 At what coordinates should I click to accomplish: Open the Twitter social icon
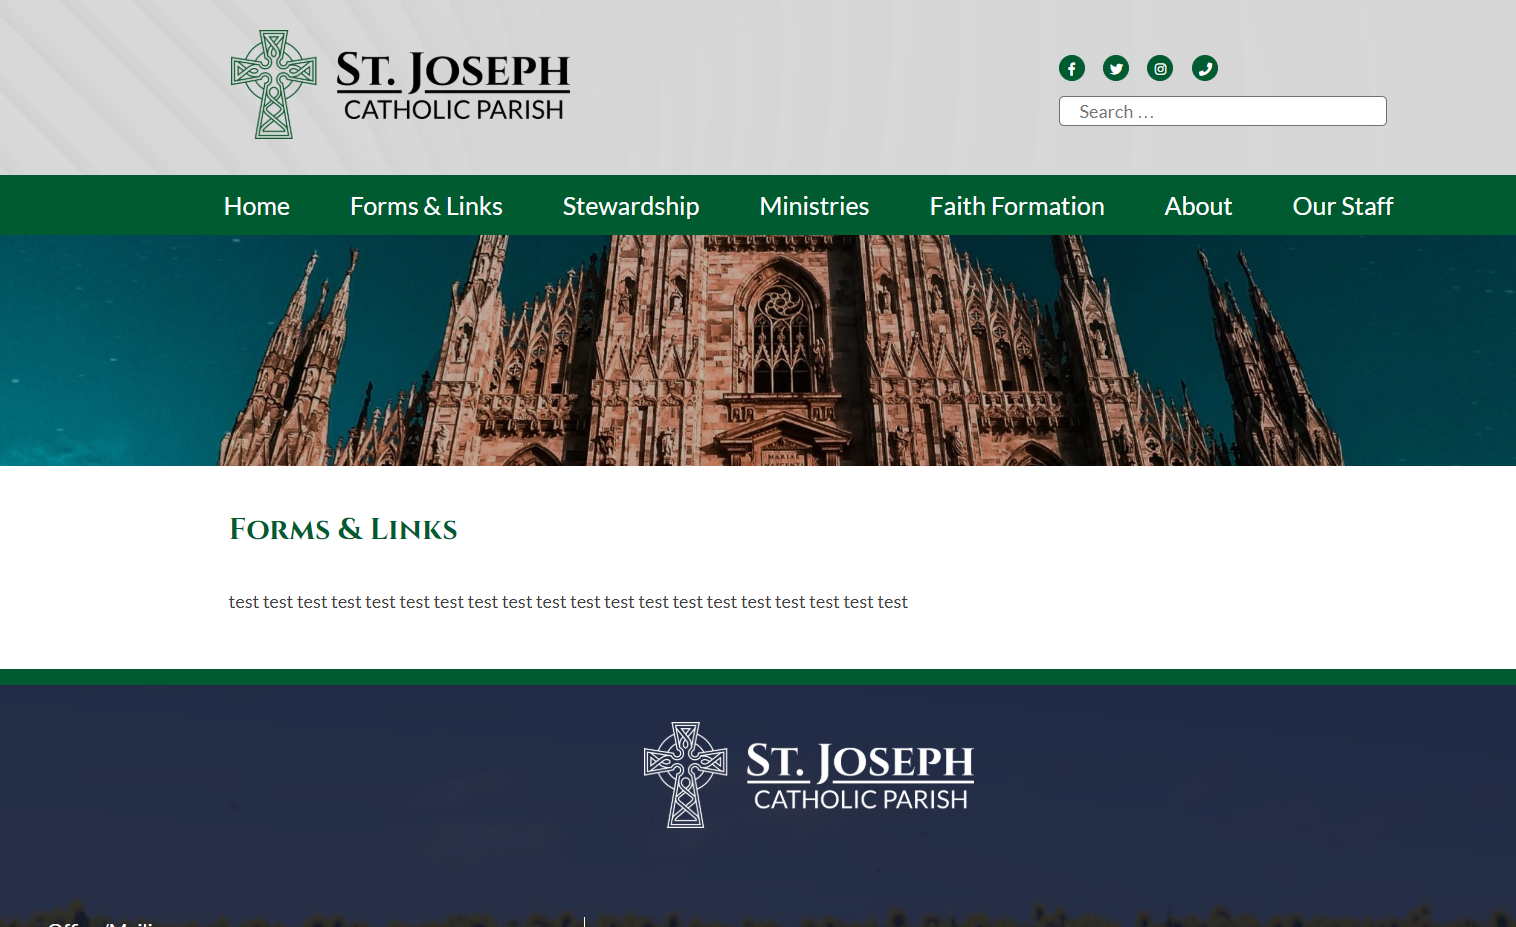(1115, 69)
